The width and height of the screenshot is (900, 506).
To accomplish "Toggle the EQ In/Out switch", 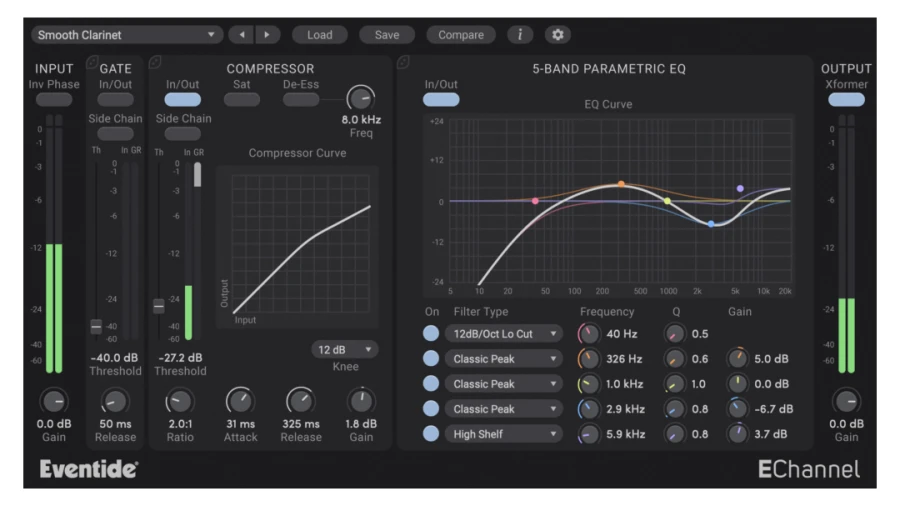I will point(441,100).
